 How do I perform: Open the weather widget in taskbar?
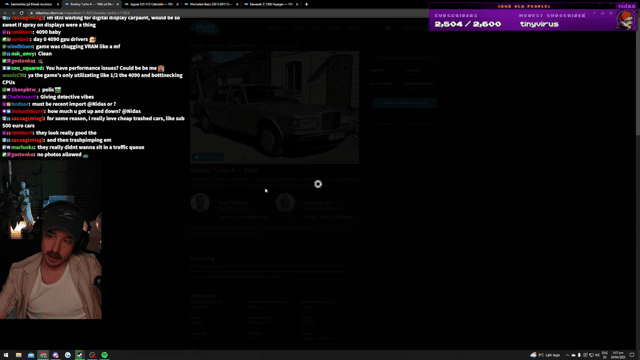[x=545, y=355]
